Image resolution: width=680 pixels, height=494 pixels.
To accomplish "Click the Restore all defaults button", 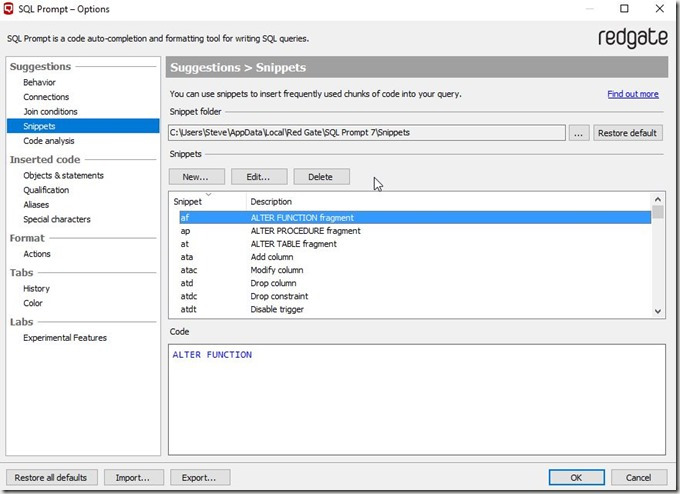I will coord(51,478).
